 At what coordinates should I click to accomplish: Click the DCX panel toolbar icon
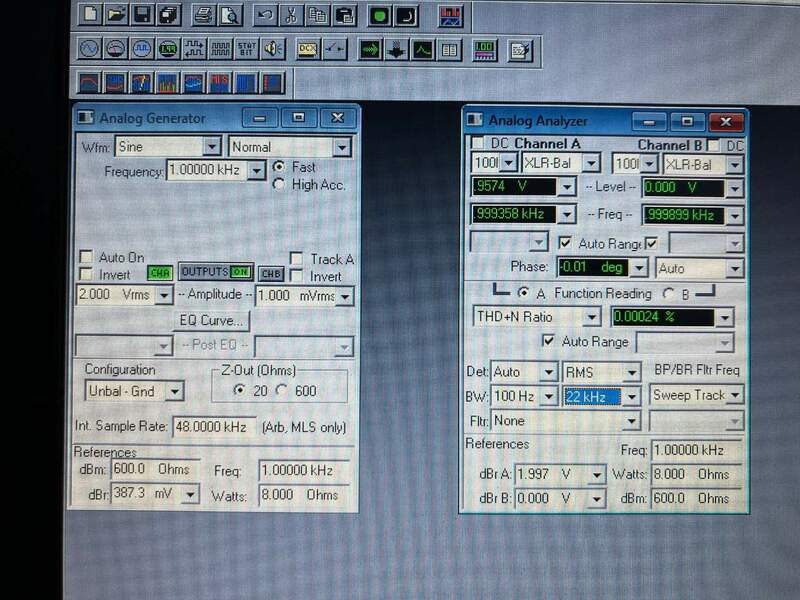[307, 49]
